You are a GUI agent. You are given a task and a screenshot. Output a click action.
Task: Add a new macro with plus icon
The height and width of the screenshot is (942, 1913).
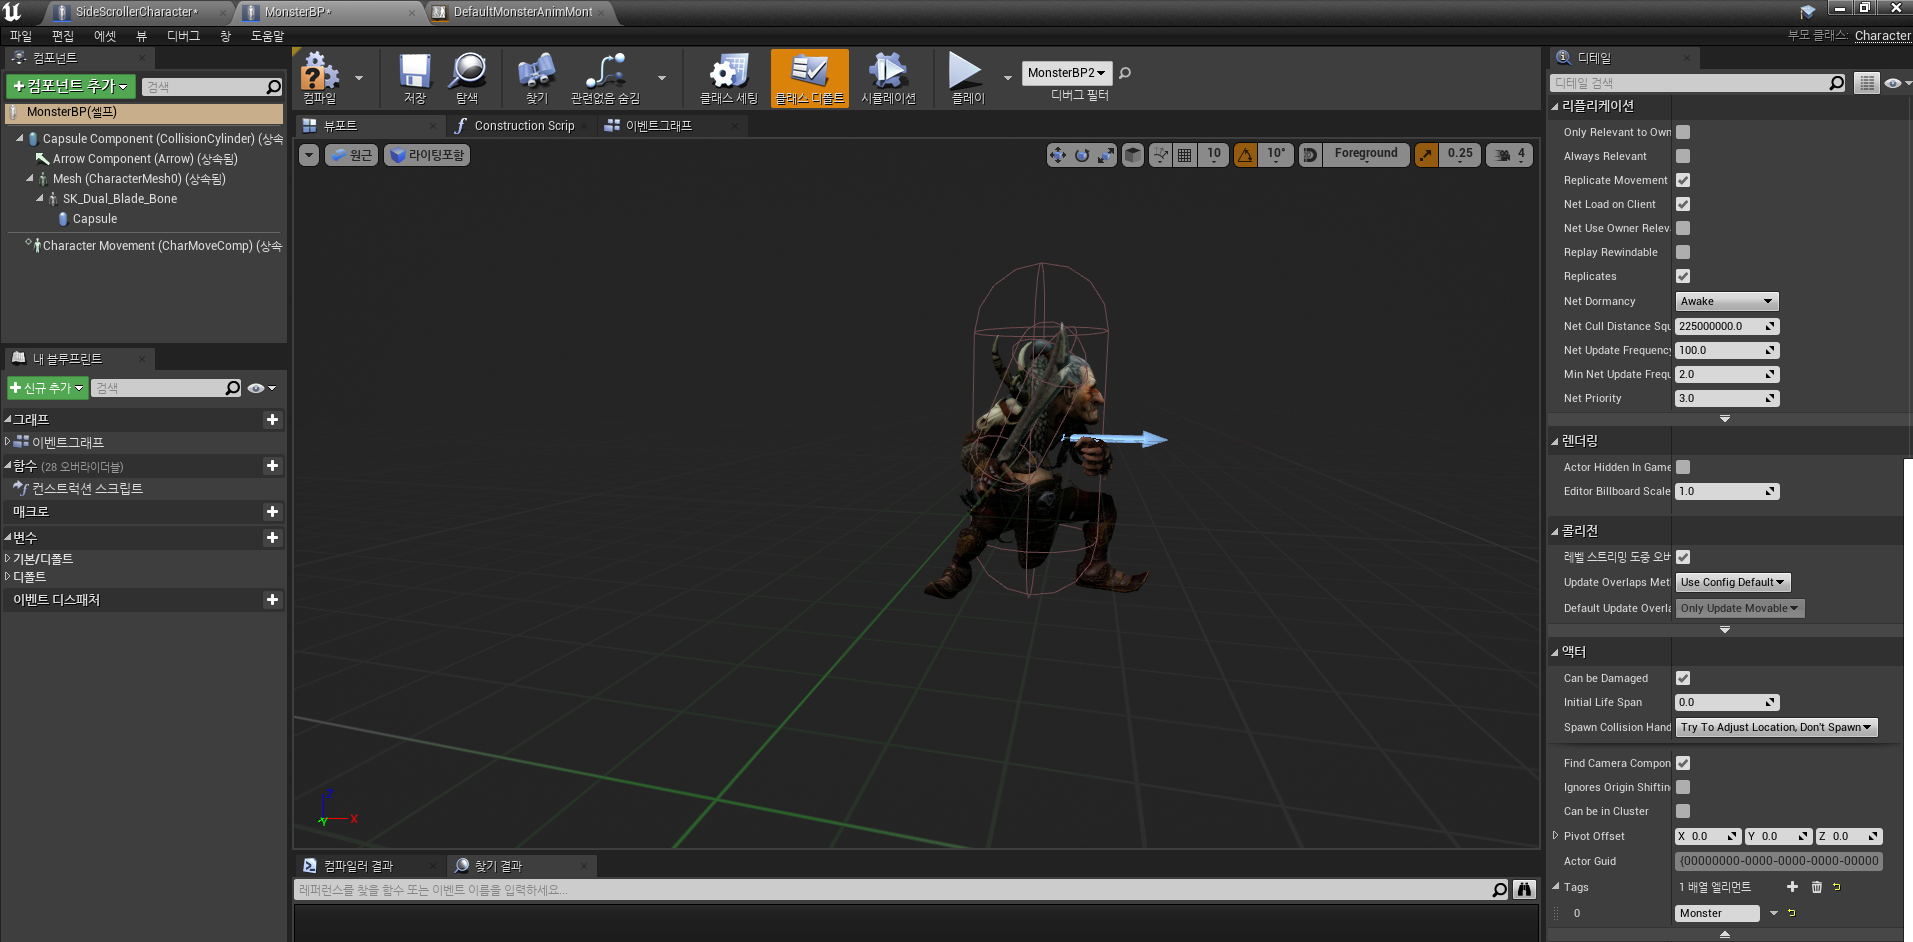click(x=272, y=512)
